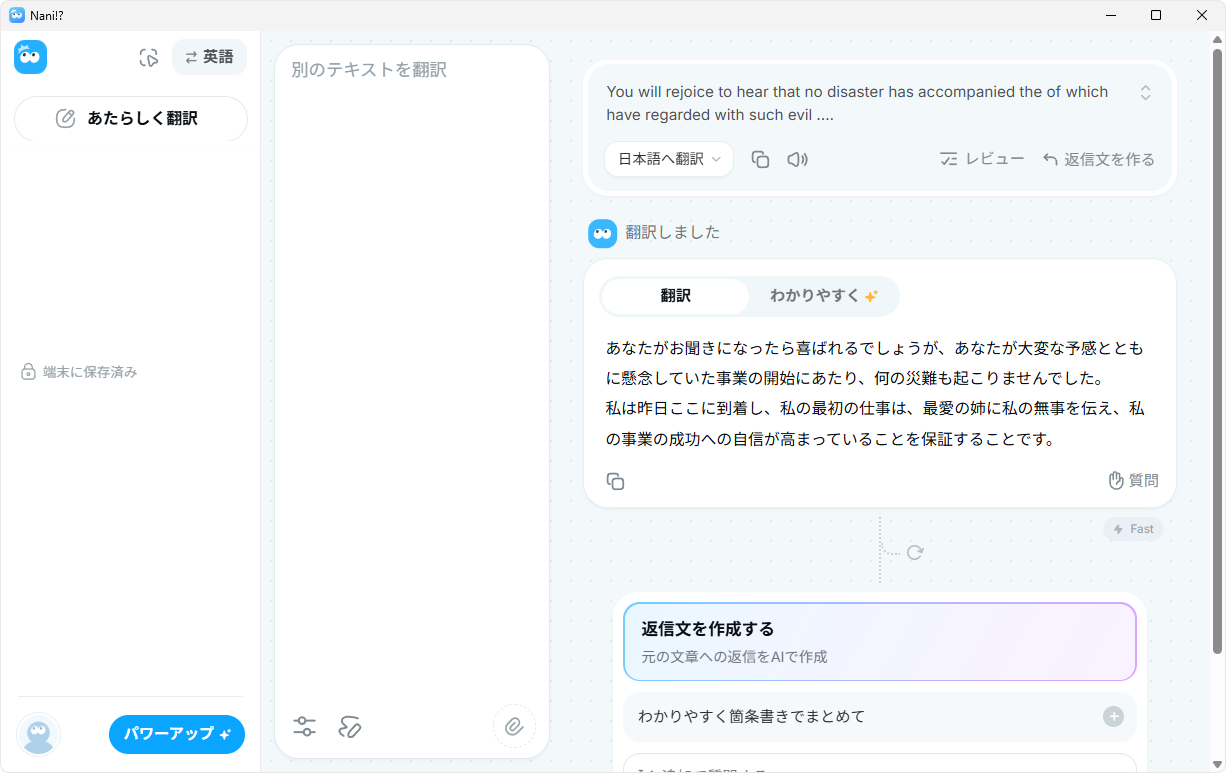Select the 翻訳 tab
This screenshot has width=1226, height=773.
coord(675,296)
